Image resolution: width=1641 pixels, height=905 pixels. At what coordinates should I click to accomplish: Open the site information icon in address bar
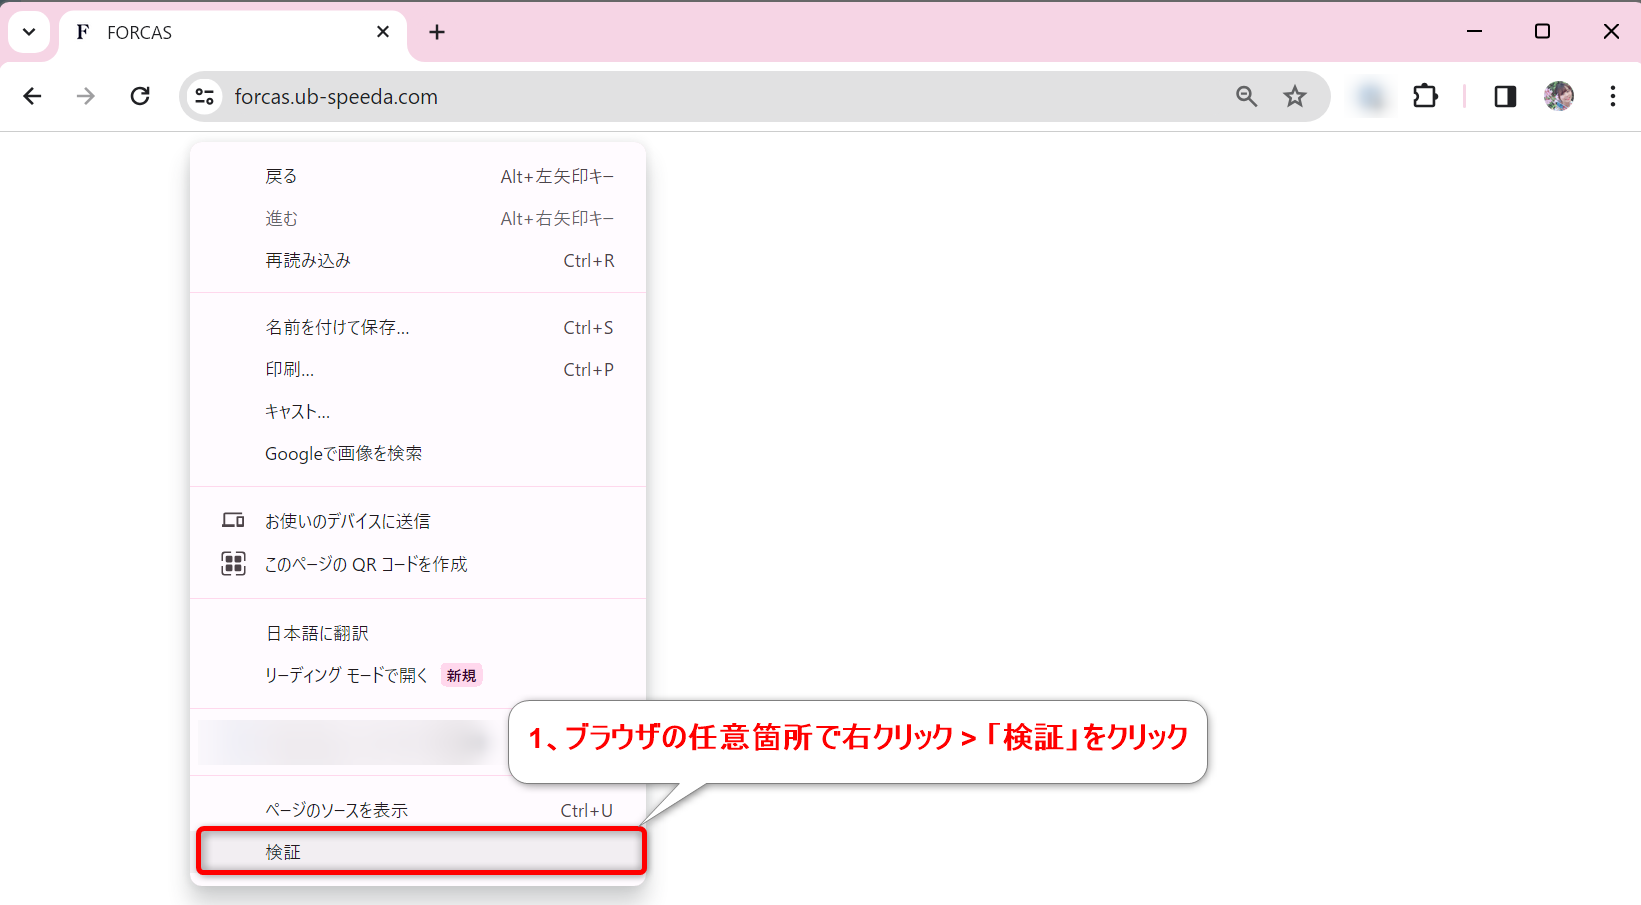pos(205,96)
